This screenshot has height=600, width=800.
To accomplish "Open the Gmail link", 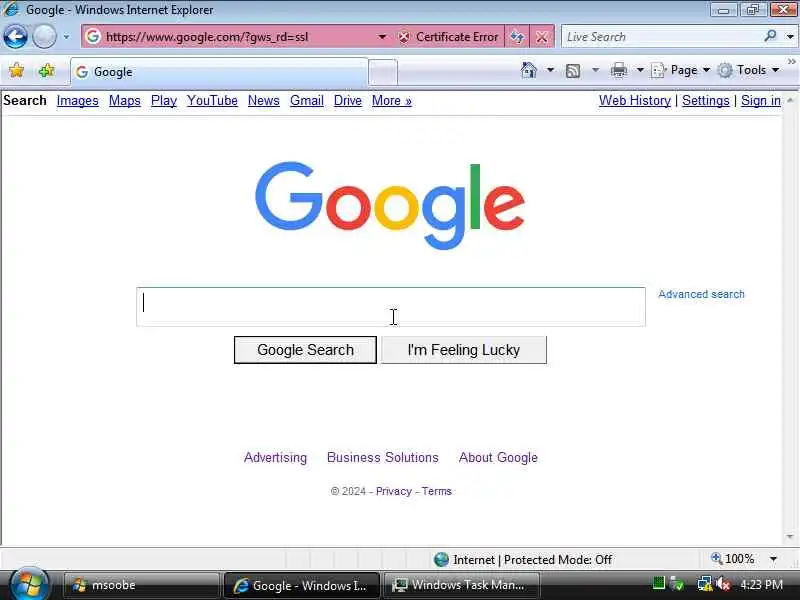I will pos(307,101).
